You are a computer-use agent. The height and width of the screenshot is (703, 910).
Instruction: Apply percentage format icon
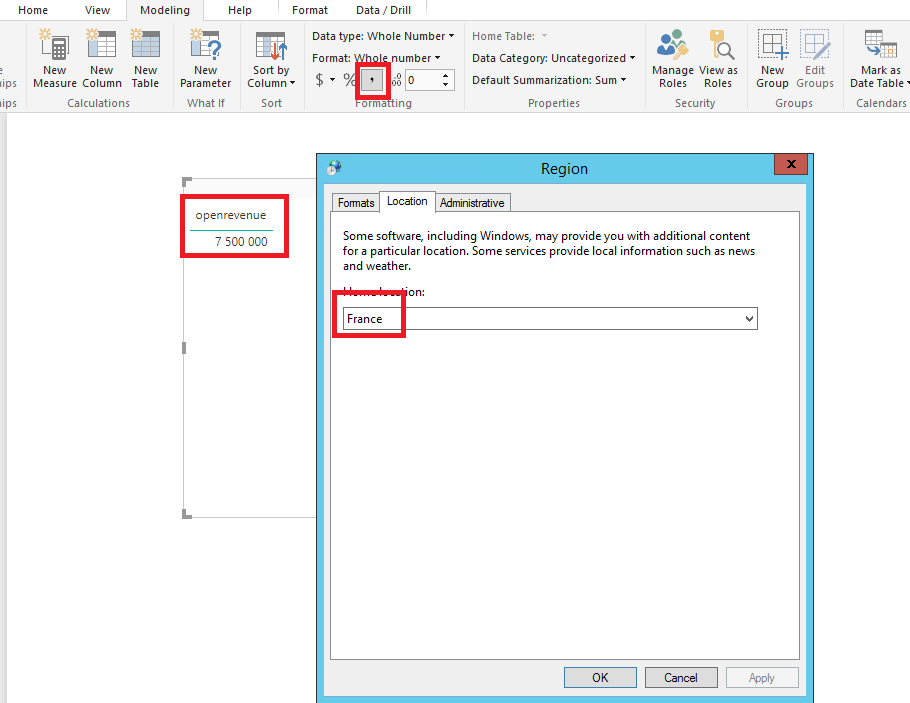point(349,80)
